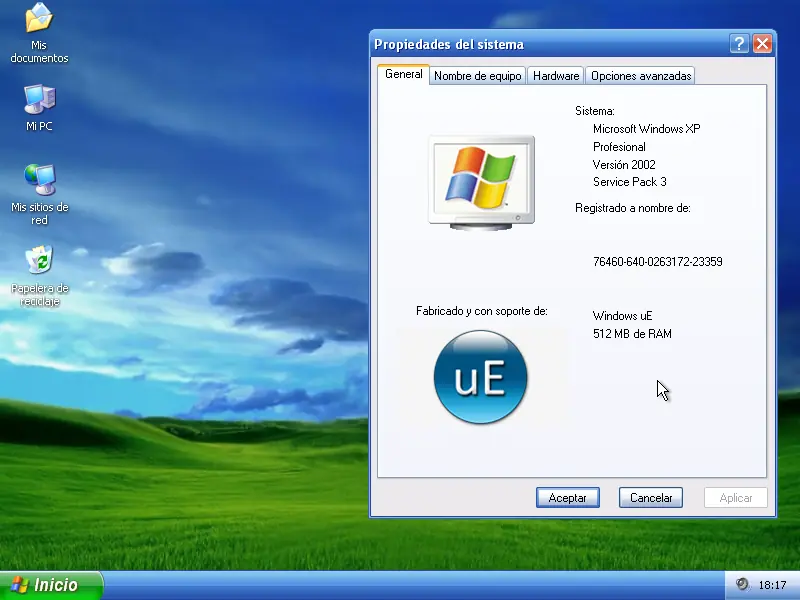Click the Windows XP monitor logo image
Image resolution: width=800 pixels, height=600 pixels.
click(481, 182)
